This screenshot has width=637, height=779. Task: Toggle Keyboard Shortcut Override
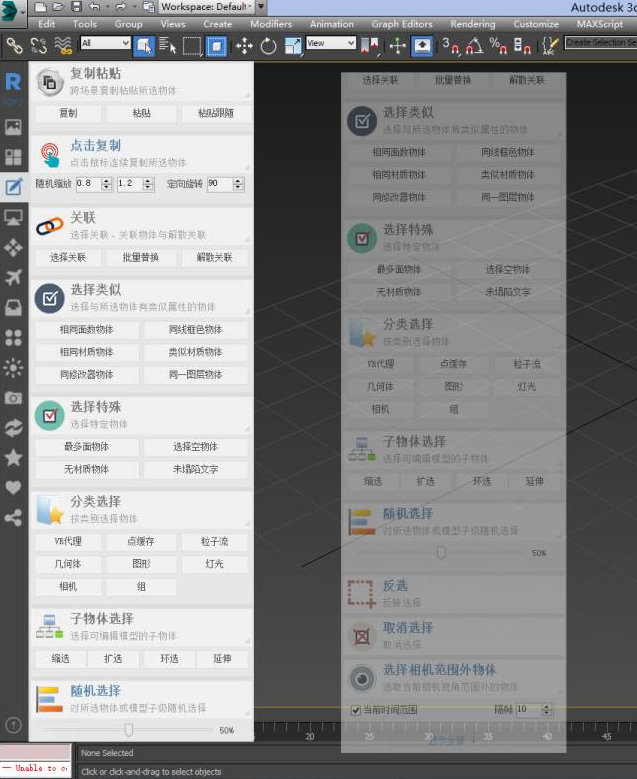422,46
